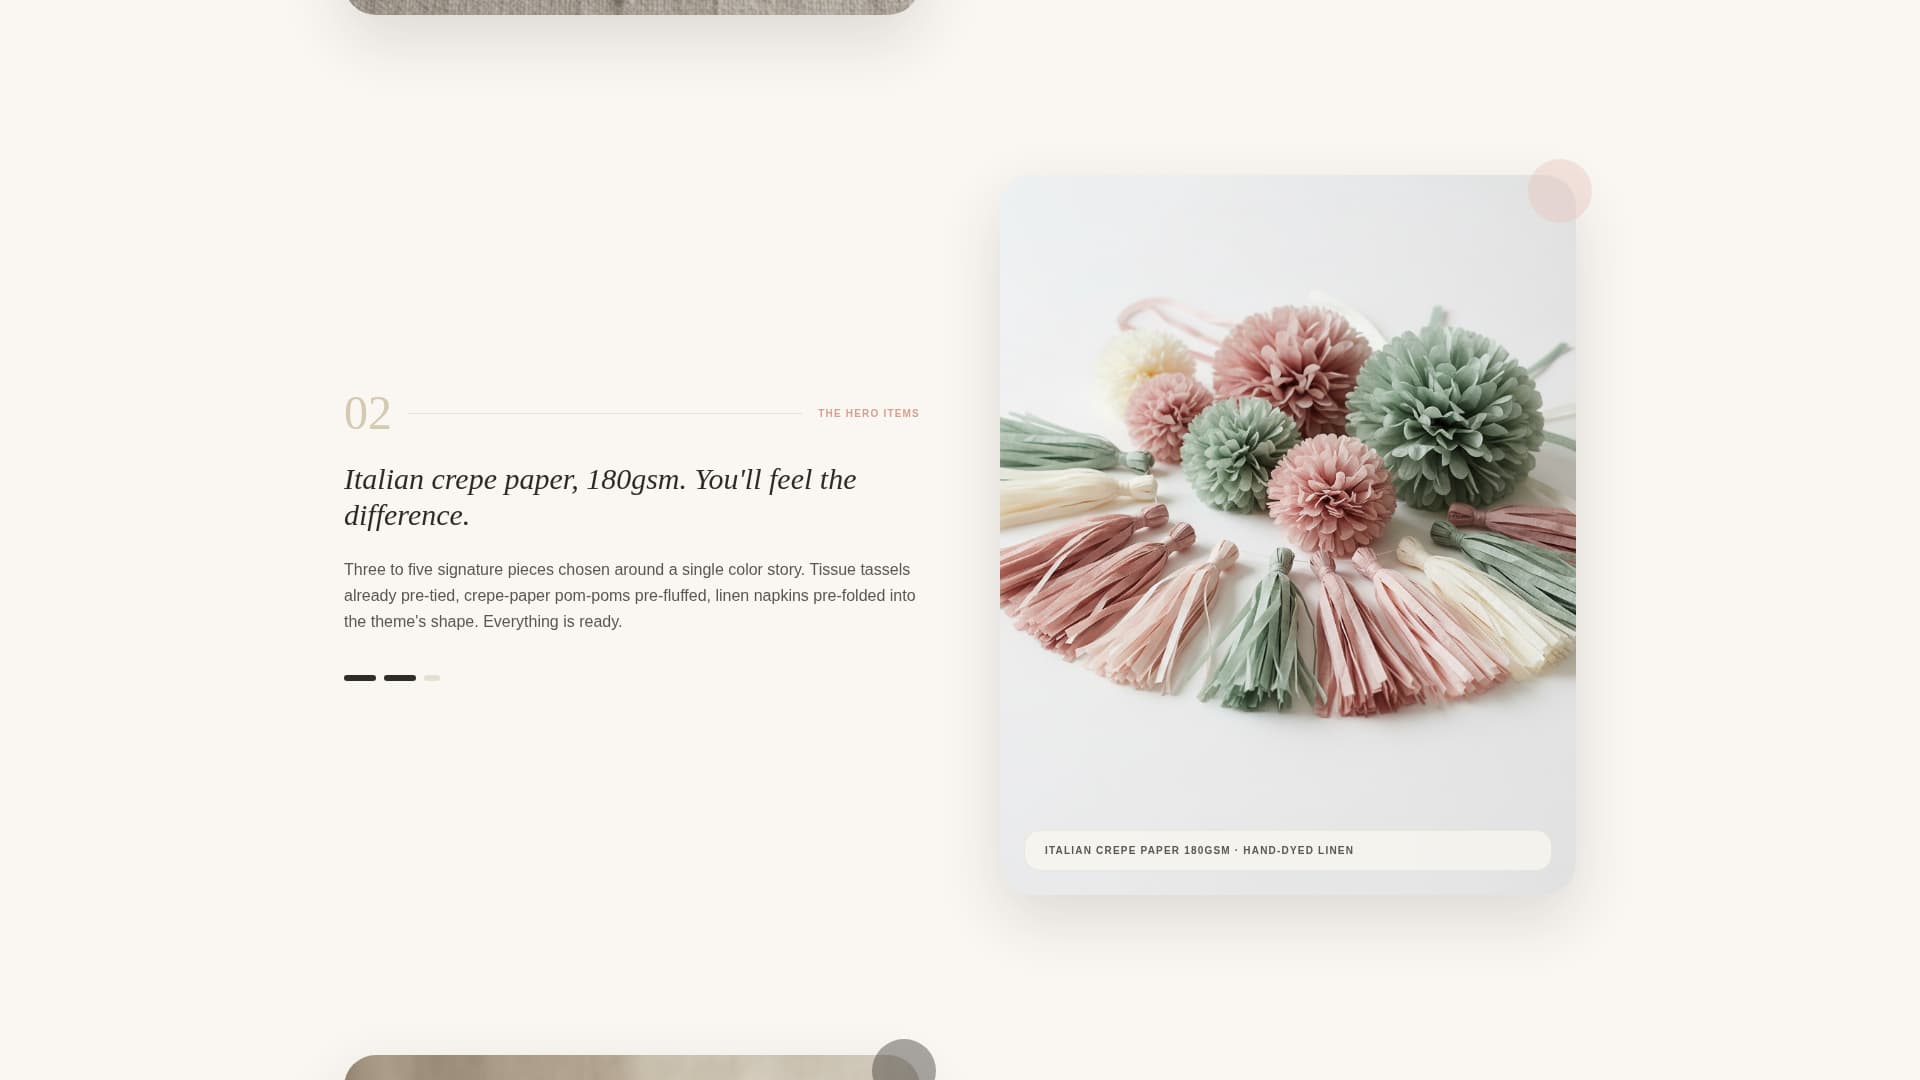This screenshot has height=1080, width=1920.
Task: Click the crepe paper pom-poms photo
Action: click(1287, 534)
